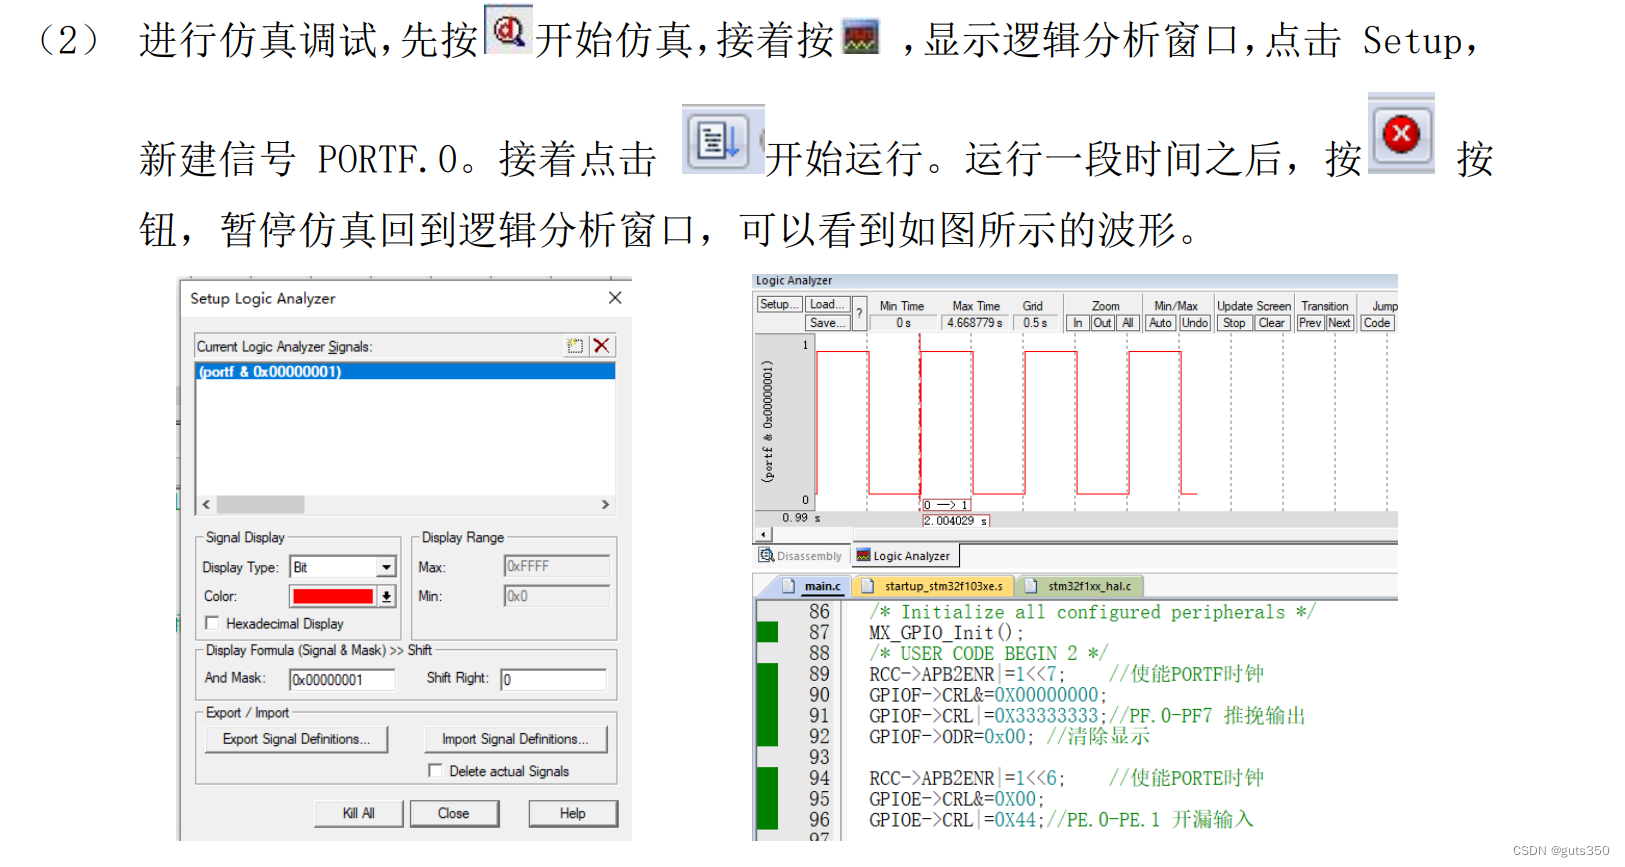Click Update Screen Stop button

[x=1234, y=323]
